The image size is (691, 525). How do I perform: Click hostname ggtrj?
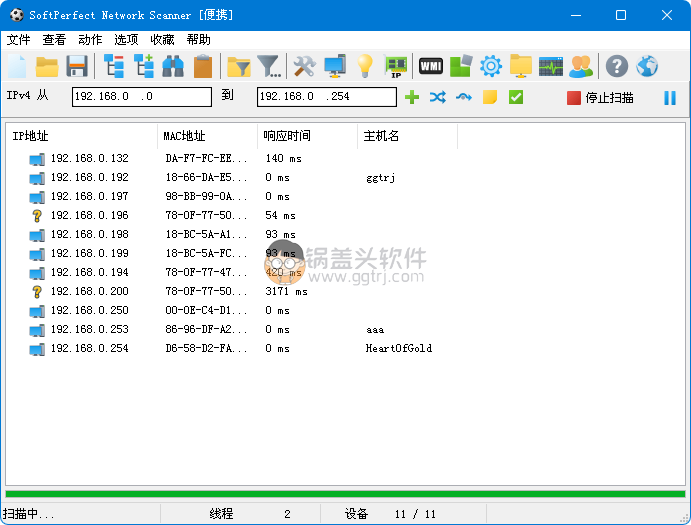point(380,178)
